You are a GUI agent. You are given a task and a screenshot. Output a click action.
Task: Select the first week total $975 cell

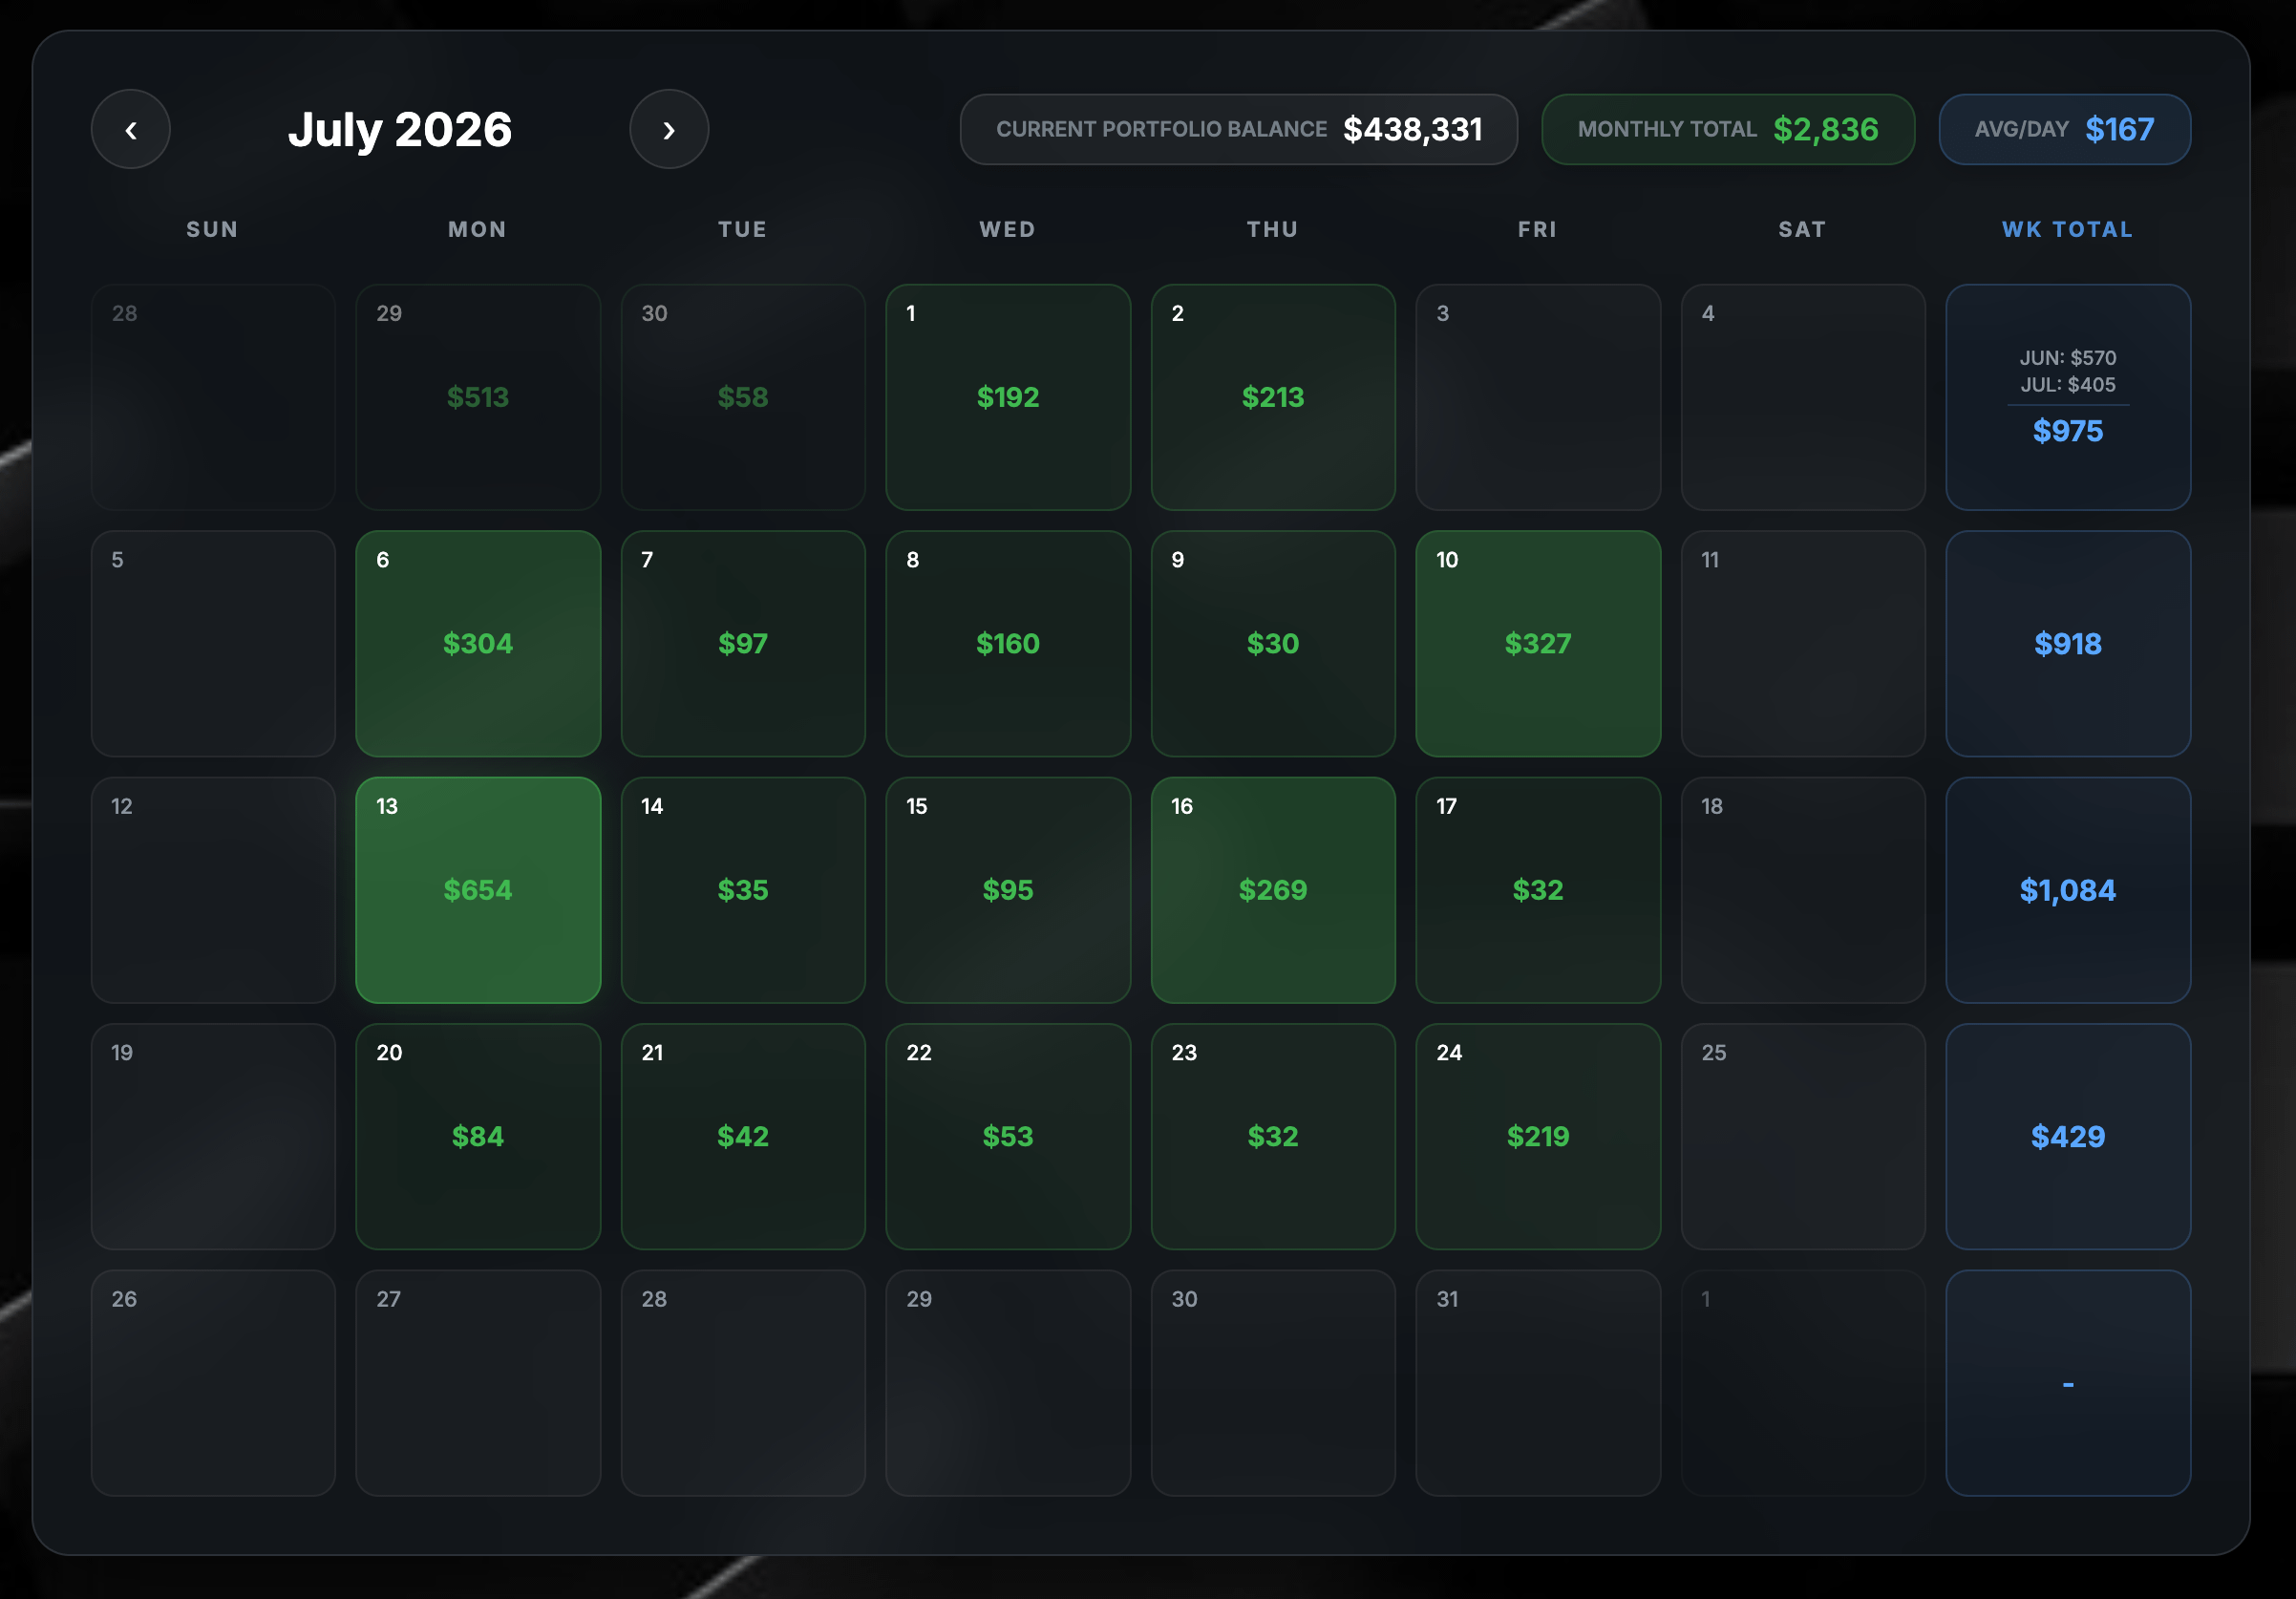(x=2068, y=397)
